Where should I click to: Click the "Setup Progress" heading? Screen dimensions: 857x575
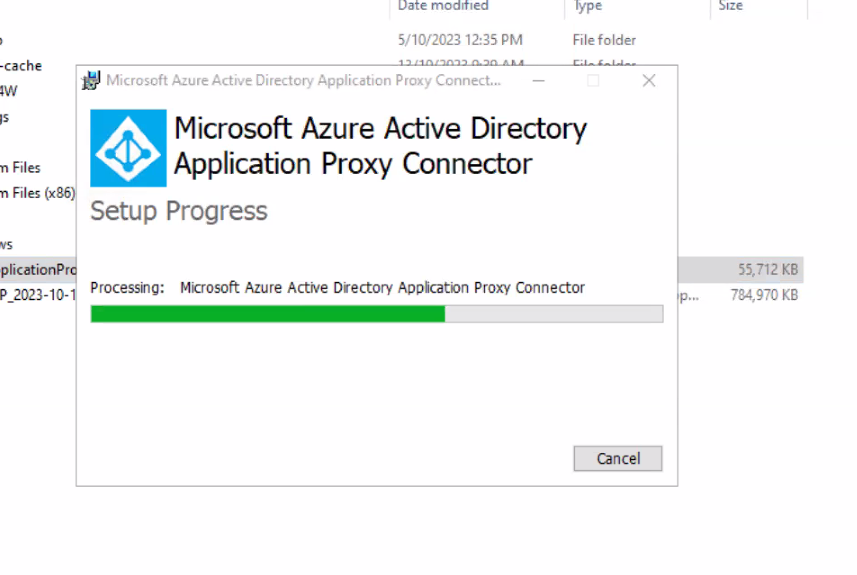(x=179, y=211)
